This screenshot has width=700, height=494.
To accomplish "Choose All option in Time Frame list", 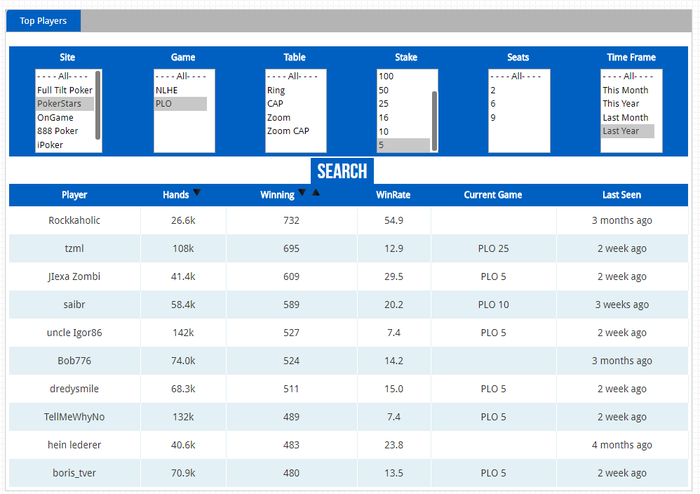I will tap(628, 76).
